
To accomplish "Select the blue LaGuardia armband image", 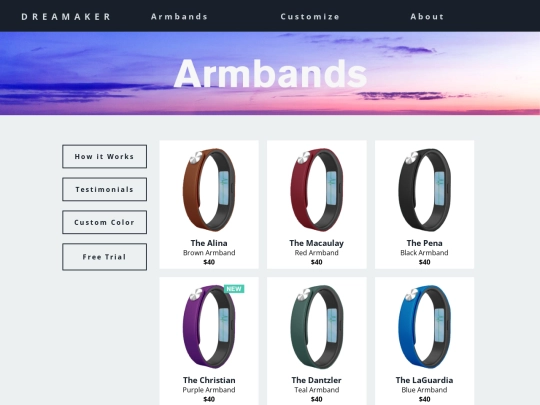I will (x=424, y=326).
